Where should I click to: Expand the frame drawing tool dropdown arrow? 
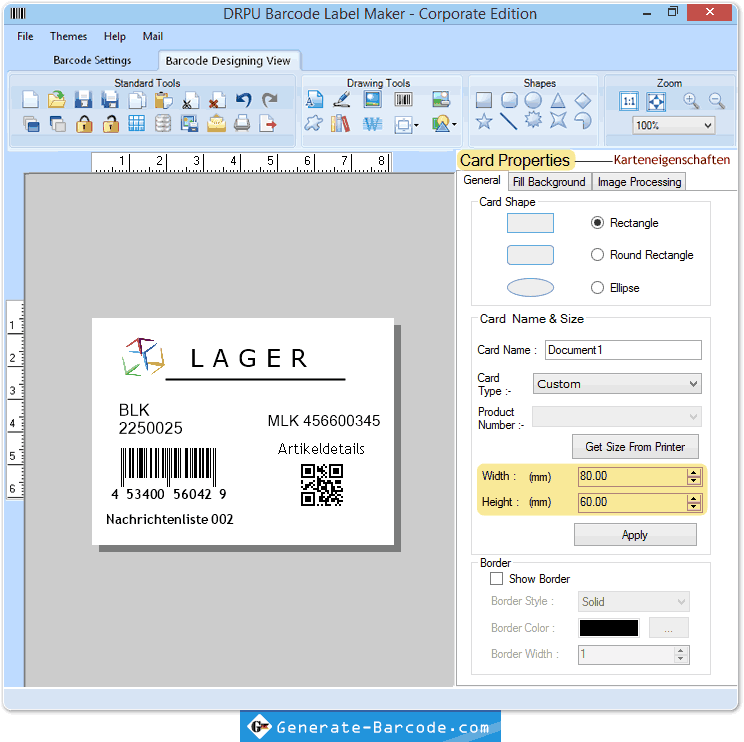(416, 125)
